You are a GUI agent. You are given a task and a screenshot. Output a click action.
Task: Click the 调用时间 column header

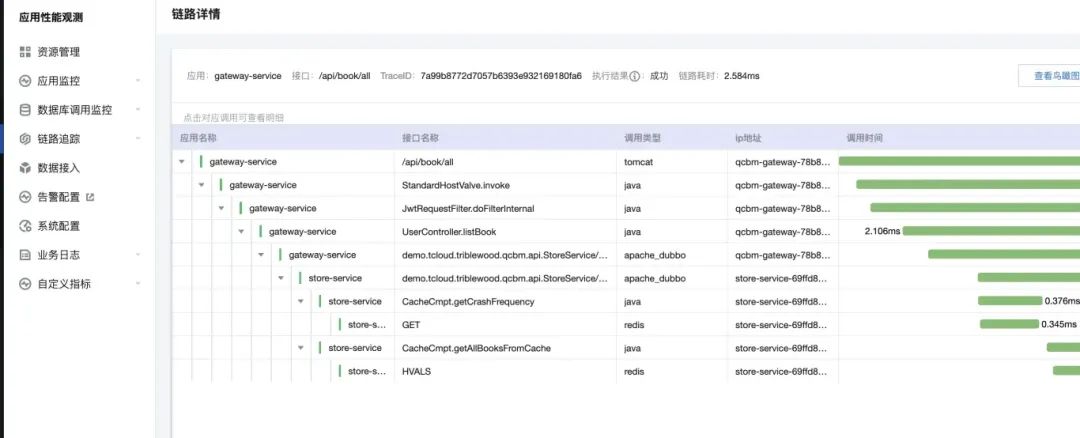864,138
